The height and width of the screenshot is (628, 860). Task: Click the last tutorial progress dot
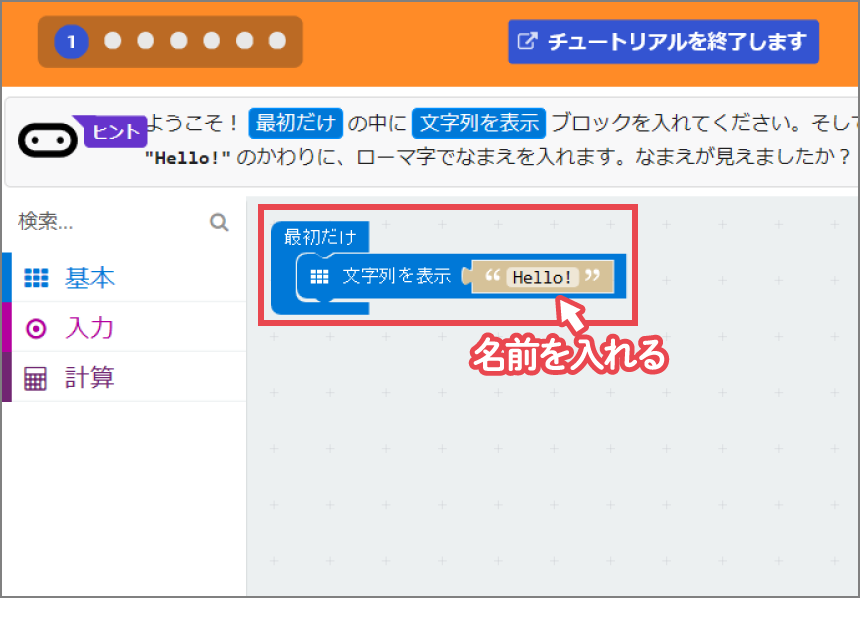276,41
